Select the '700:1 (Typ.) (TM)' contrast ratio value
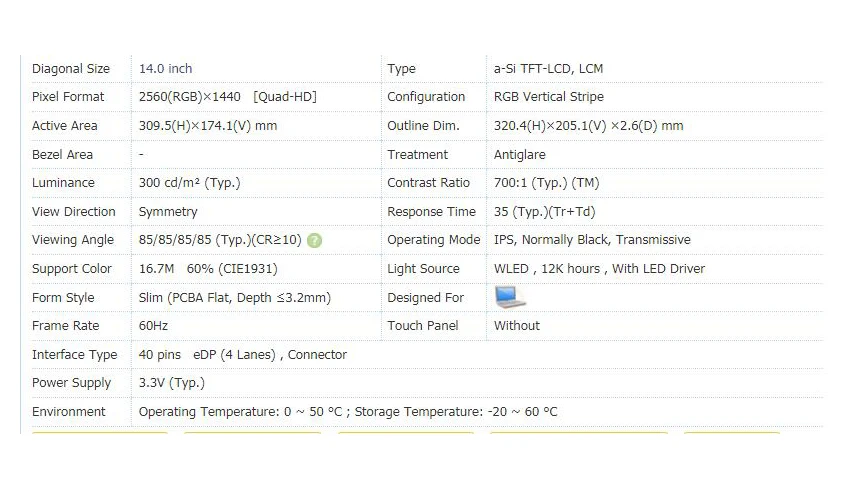The height and width of the screenshot is (480, 853). click(547, 183)
